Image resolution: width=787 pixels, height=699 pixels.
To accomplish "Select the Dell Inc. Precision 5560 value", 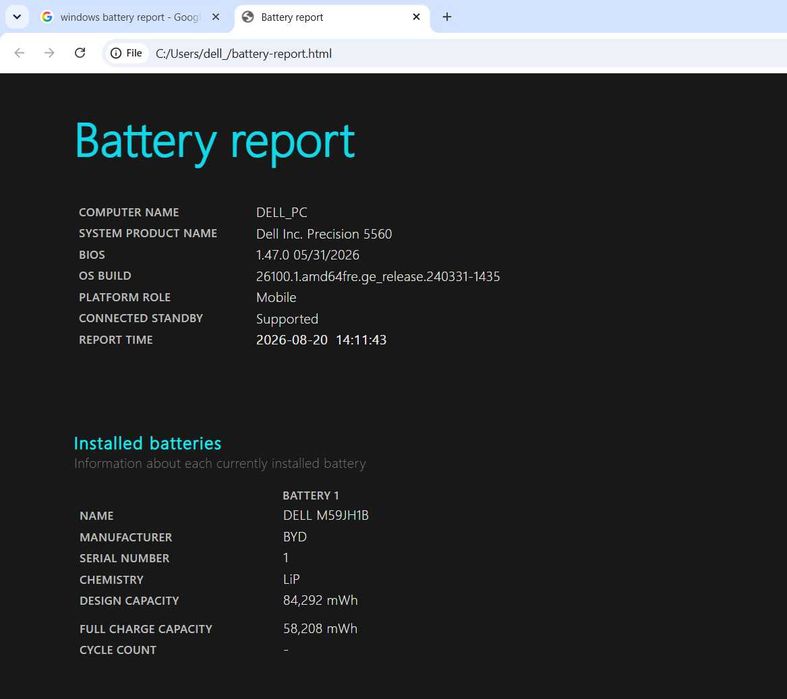I will (x=324, y=234).
